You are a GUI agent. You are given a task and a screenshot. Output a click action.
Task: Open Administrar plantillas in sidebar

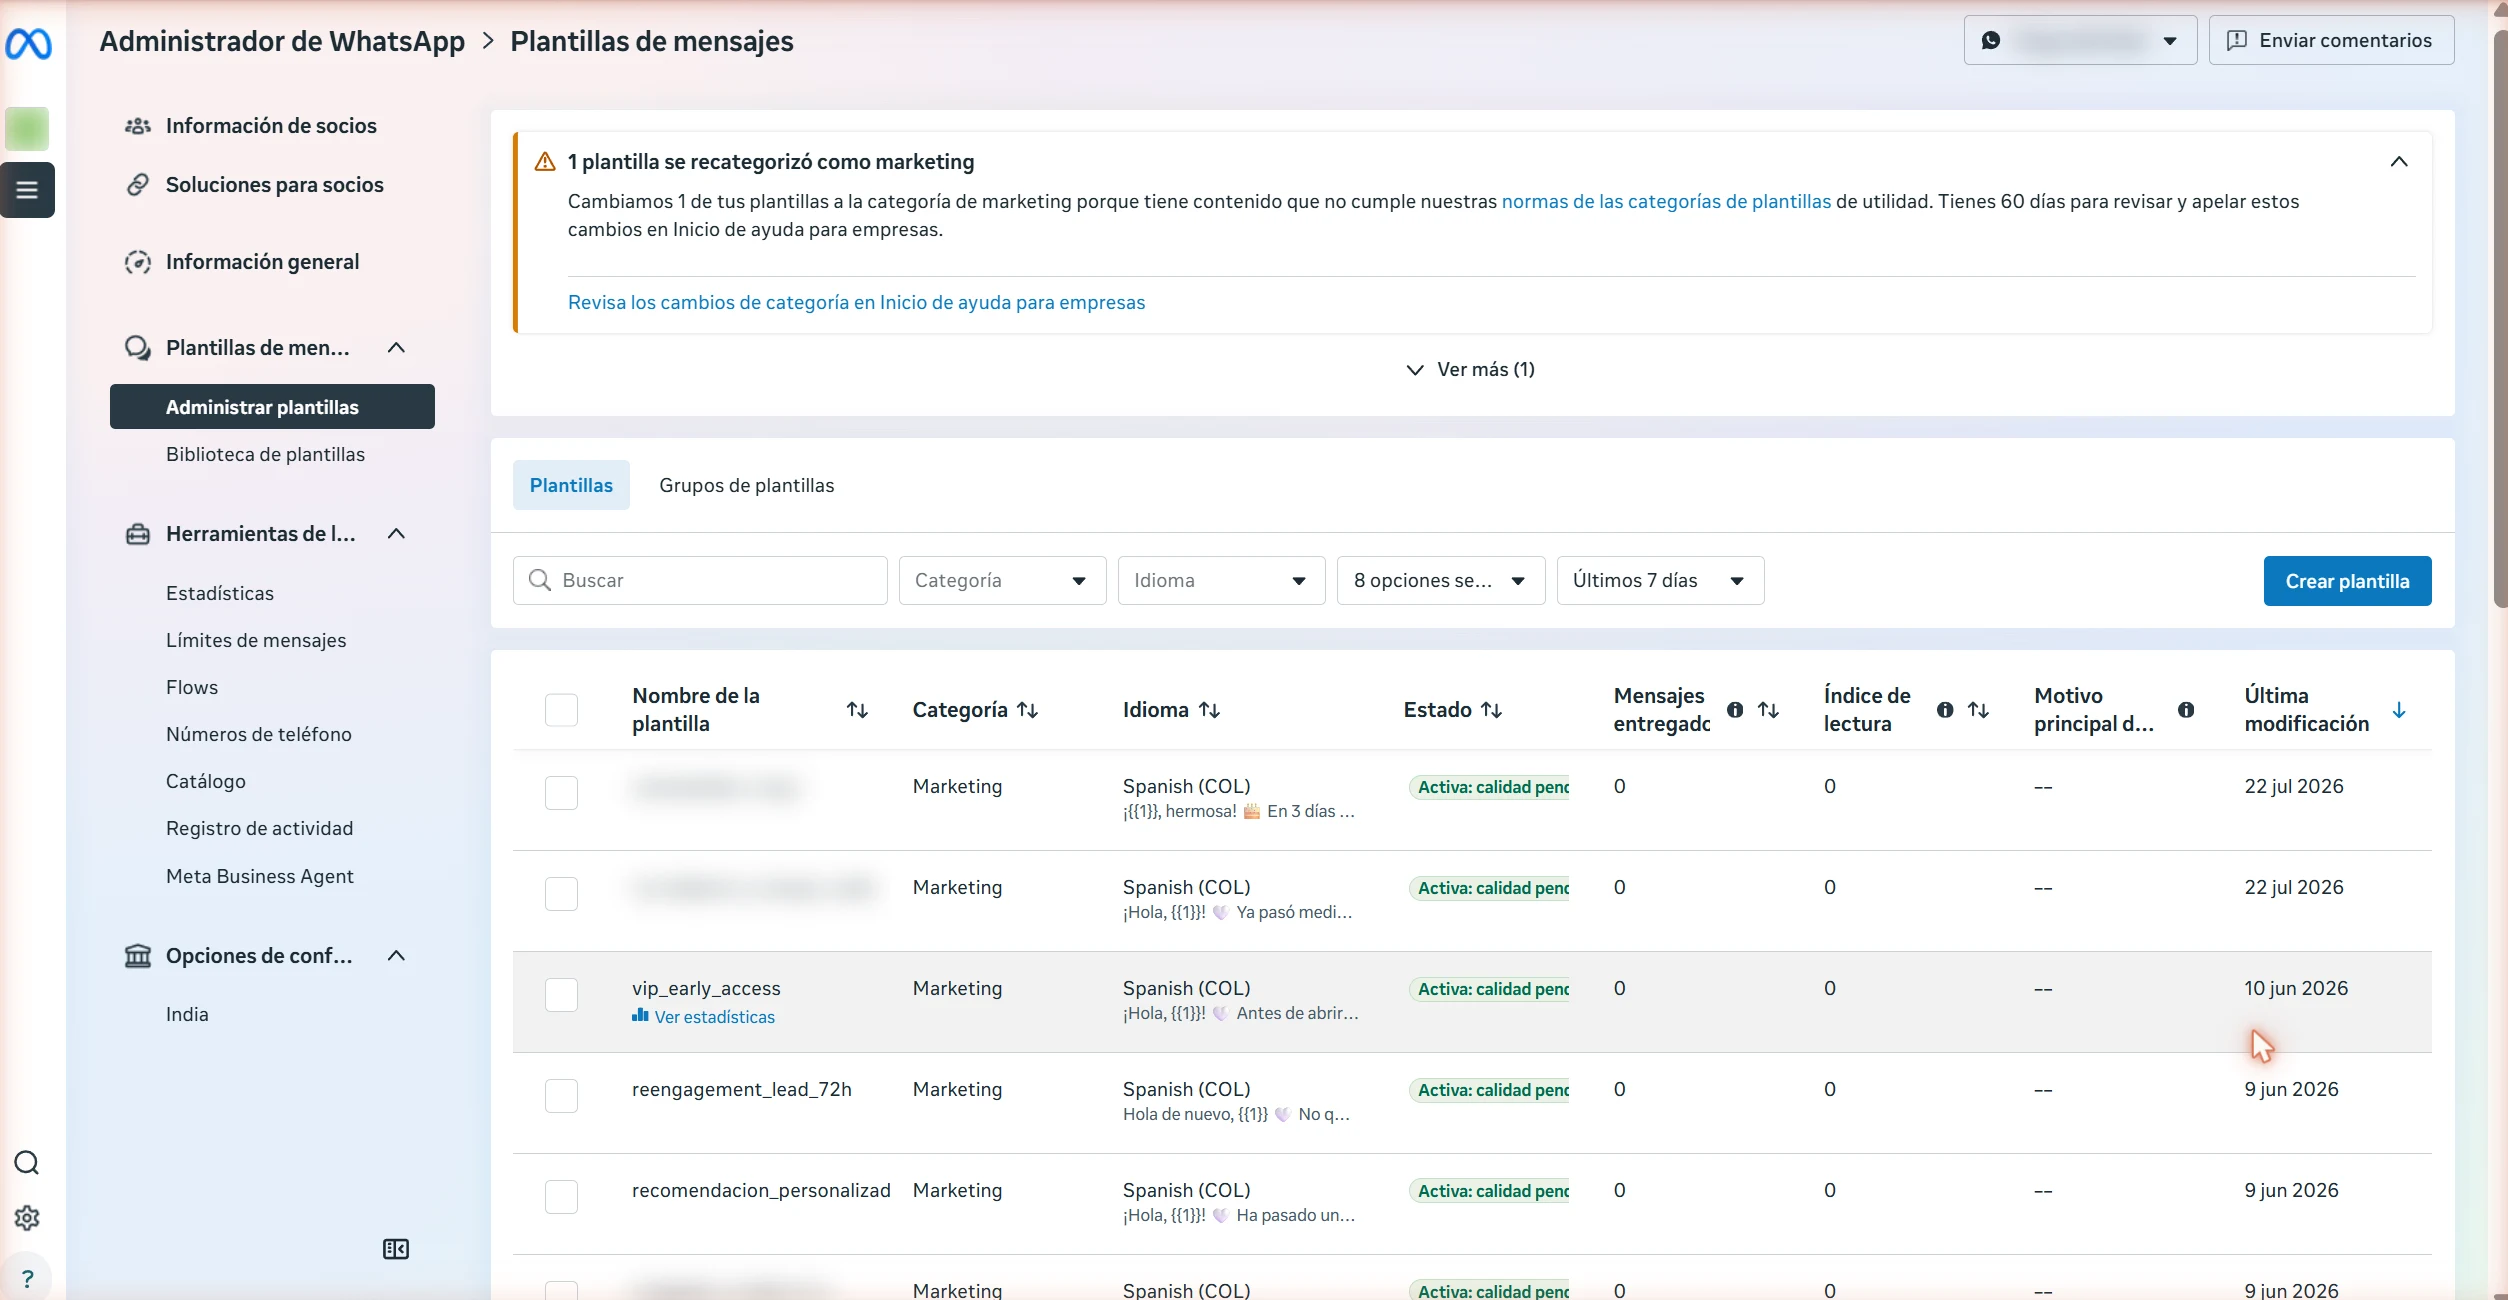[x=272, y=407]
